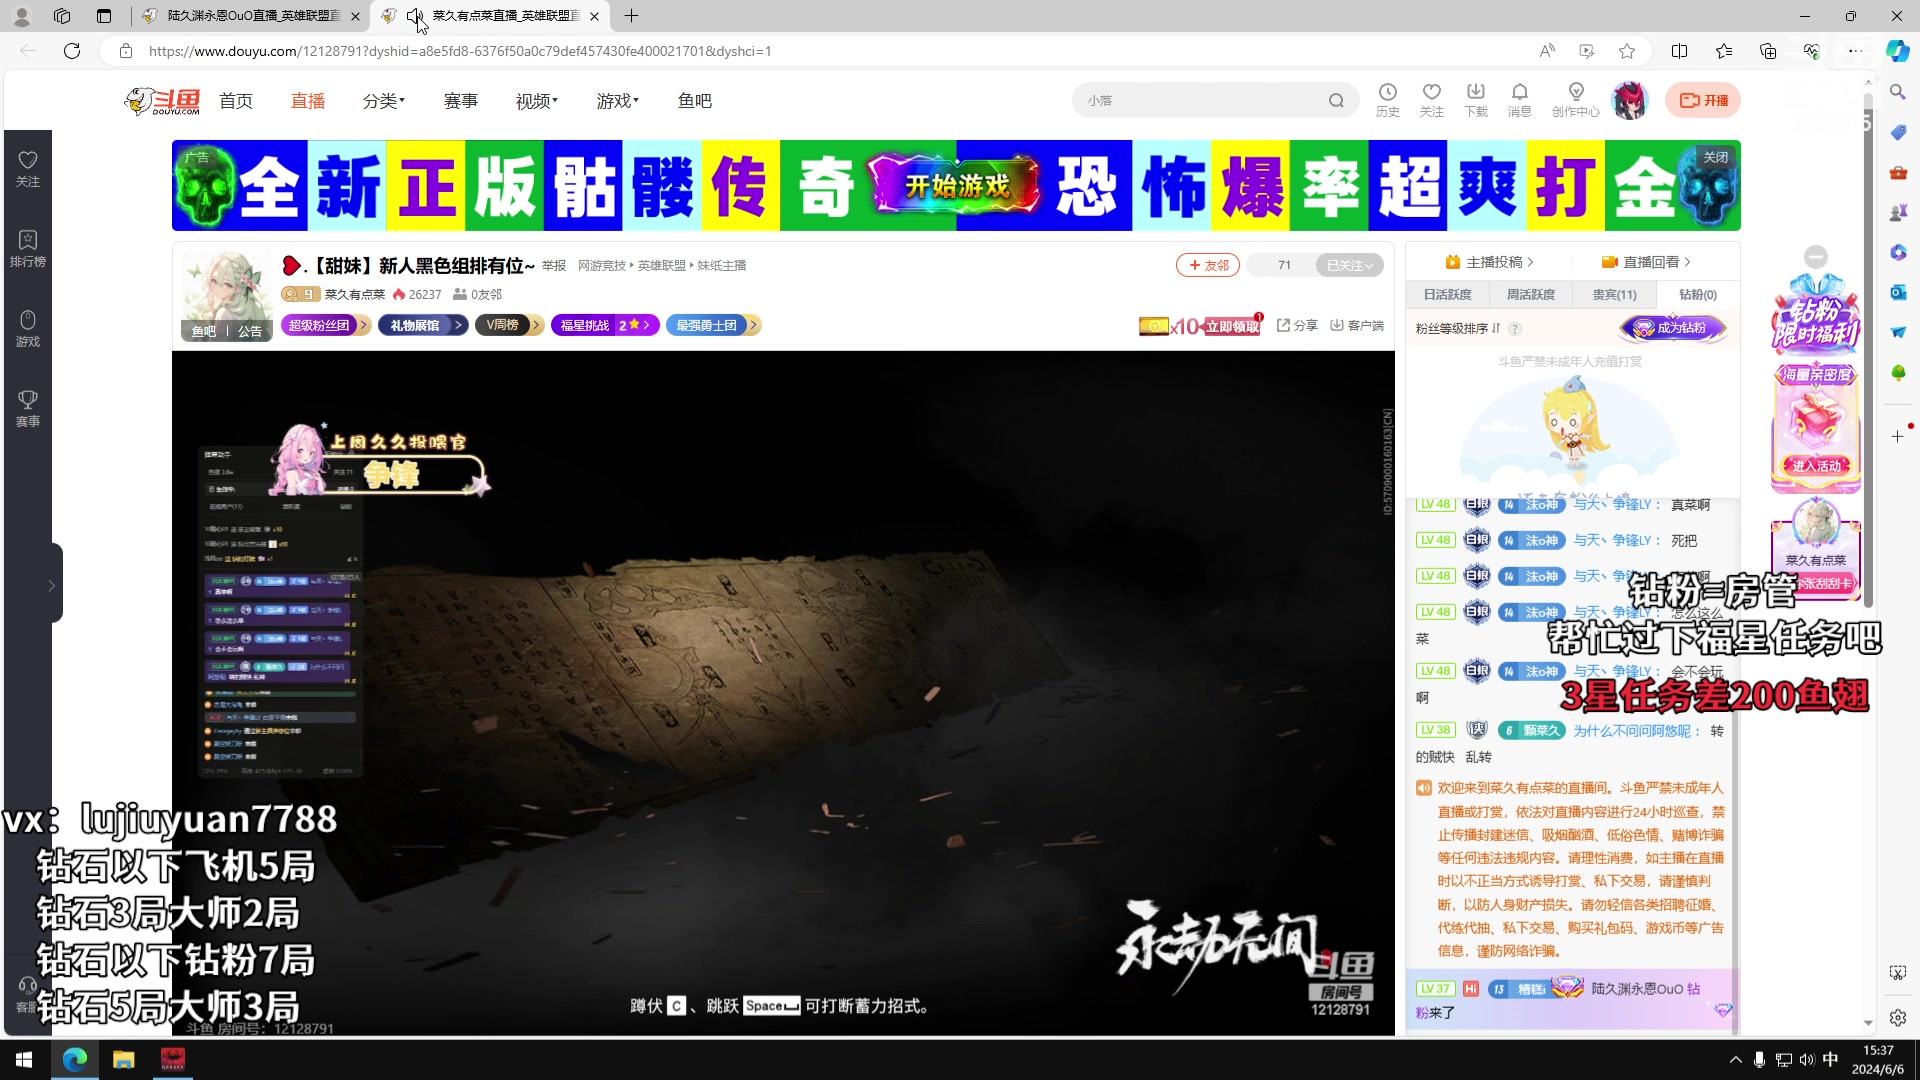
Task: Open Edge sidebar Outlook icon
Action: (x=1897, y=292)
